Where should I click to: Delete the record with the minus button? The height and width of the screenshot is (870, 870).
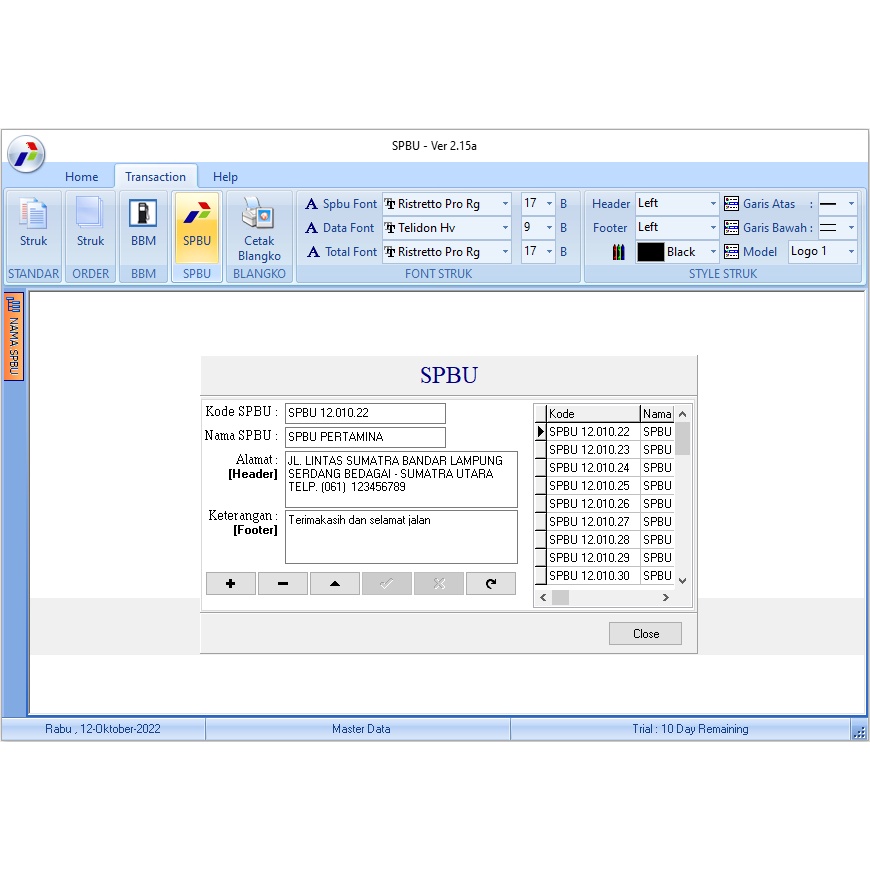pos(283,584)
